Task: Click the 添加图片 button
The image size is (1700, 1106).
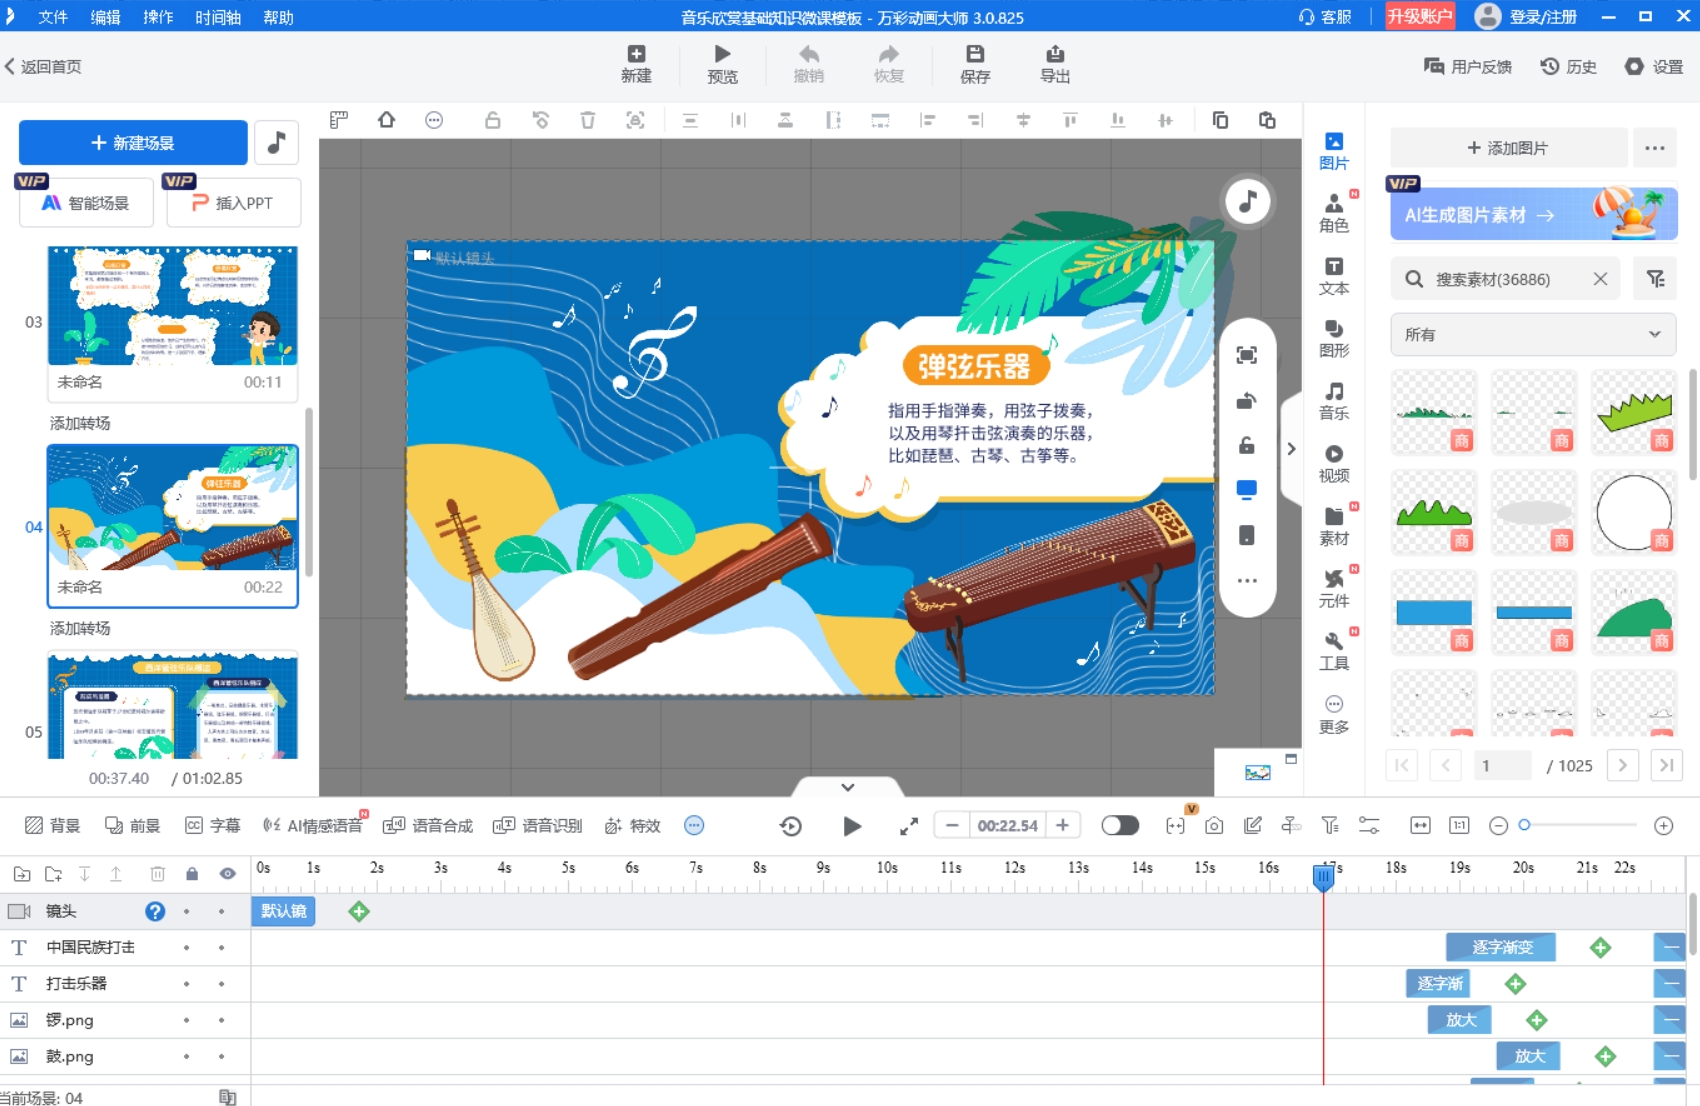Action: (1507, 148)
